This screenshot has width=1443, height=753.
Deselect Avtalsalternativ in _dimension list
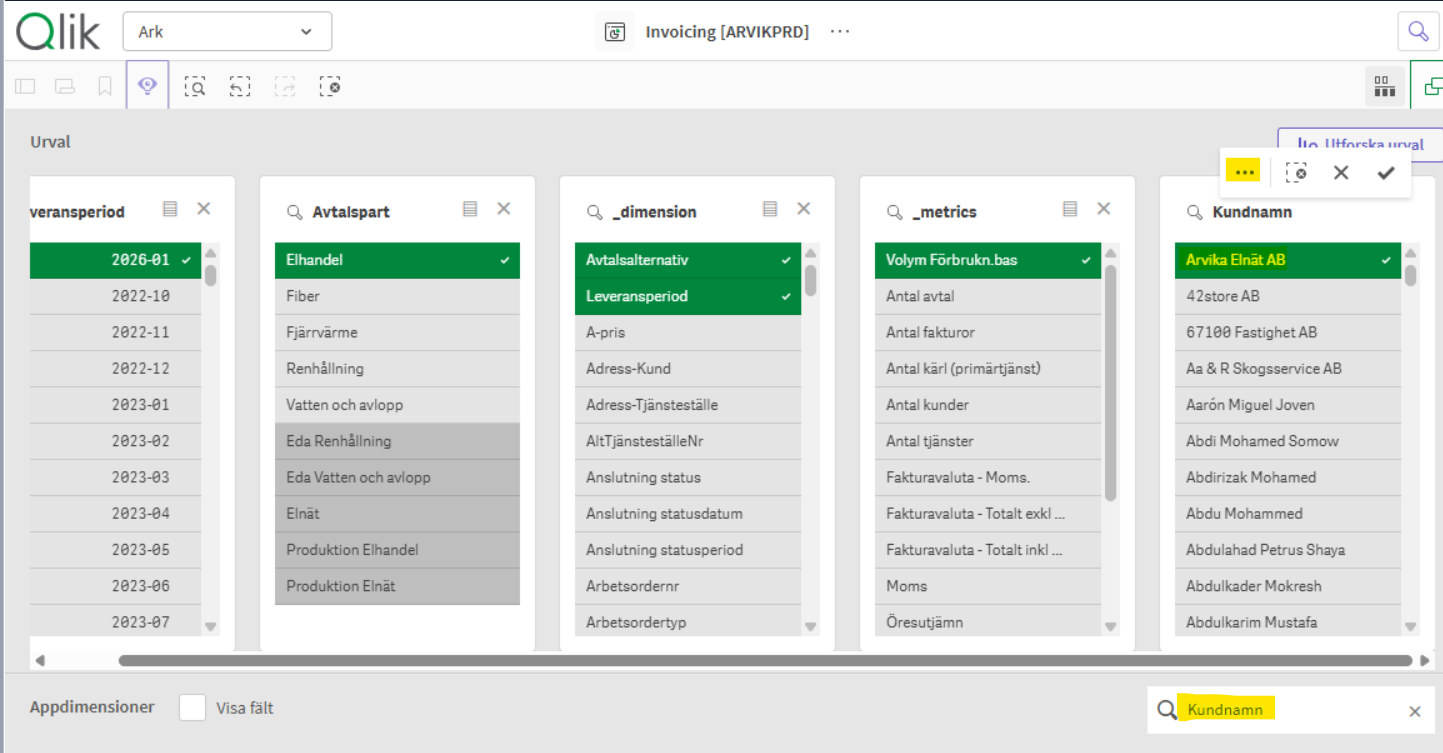(687, 260)
